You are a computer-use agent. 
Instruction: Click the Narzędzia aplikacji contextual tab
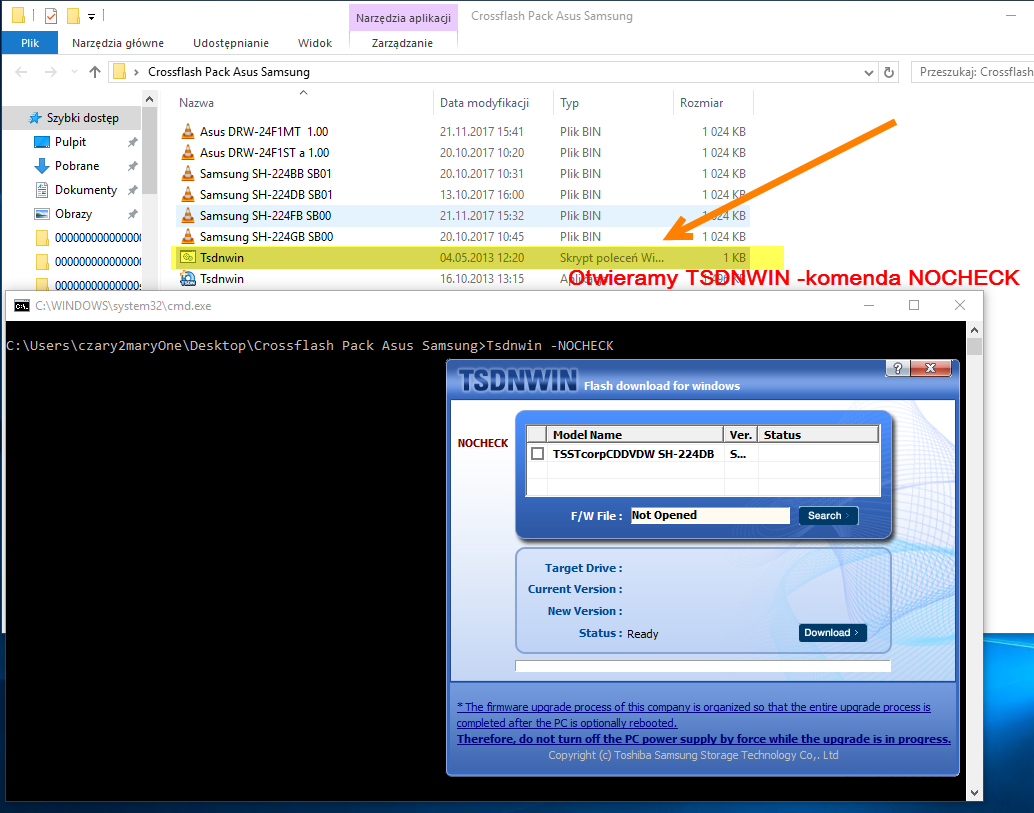(x=403, y=18)
